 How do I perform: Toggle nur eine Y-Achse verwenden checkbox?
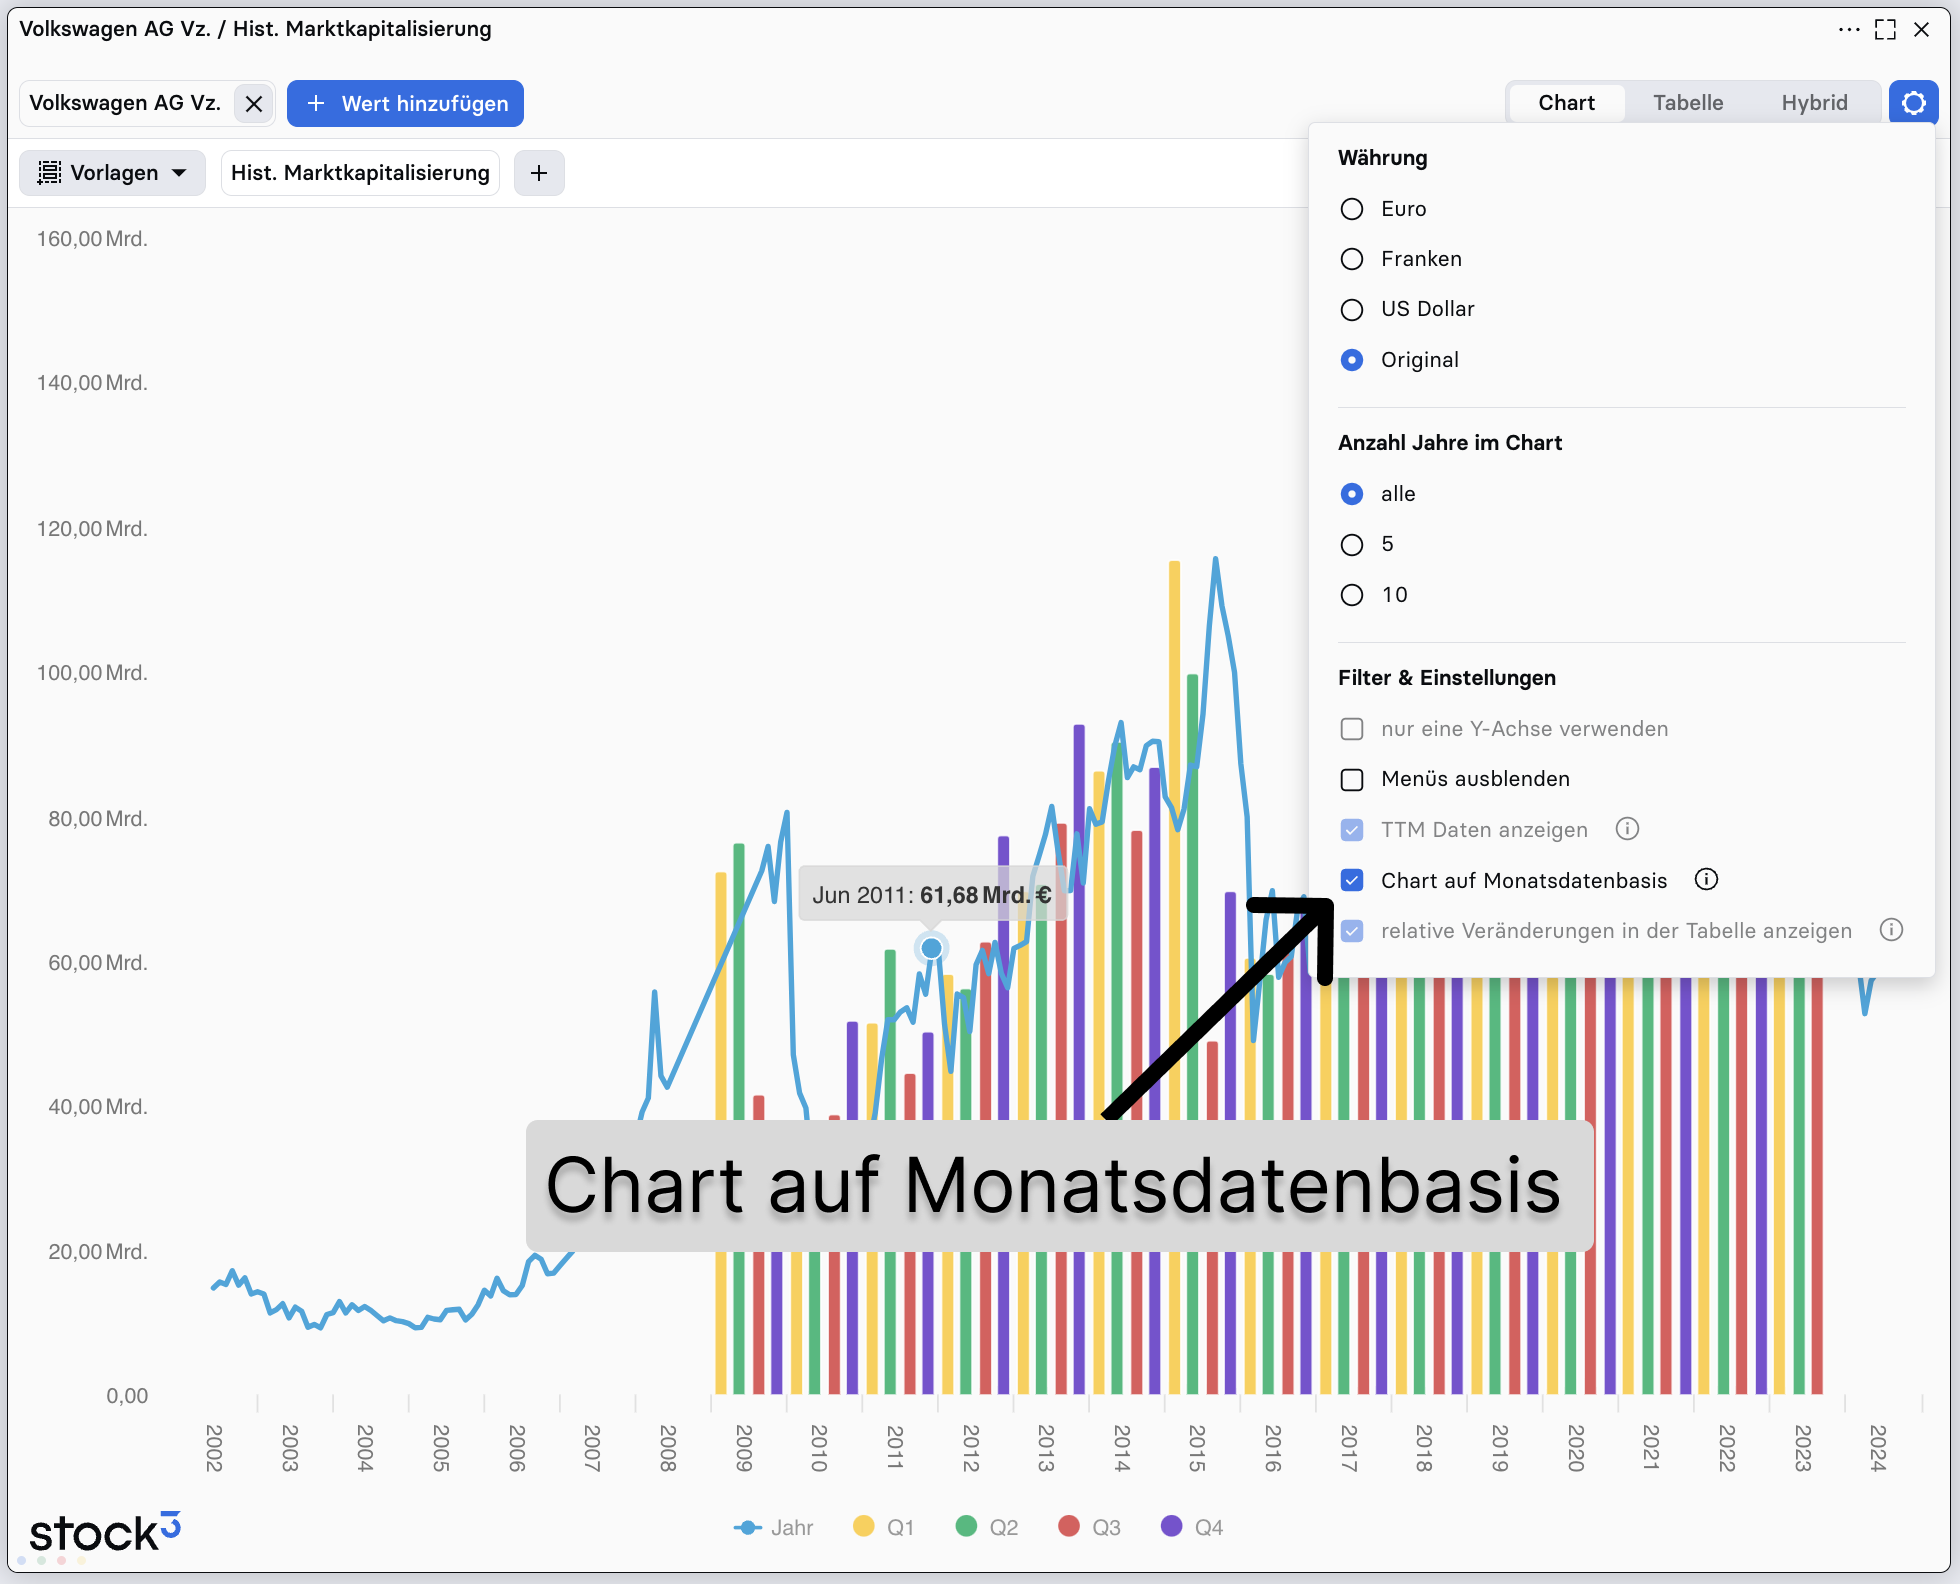point(1352,729)
